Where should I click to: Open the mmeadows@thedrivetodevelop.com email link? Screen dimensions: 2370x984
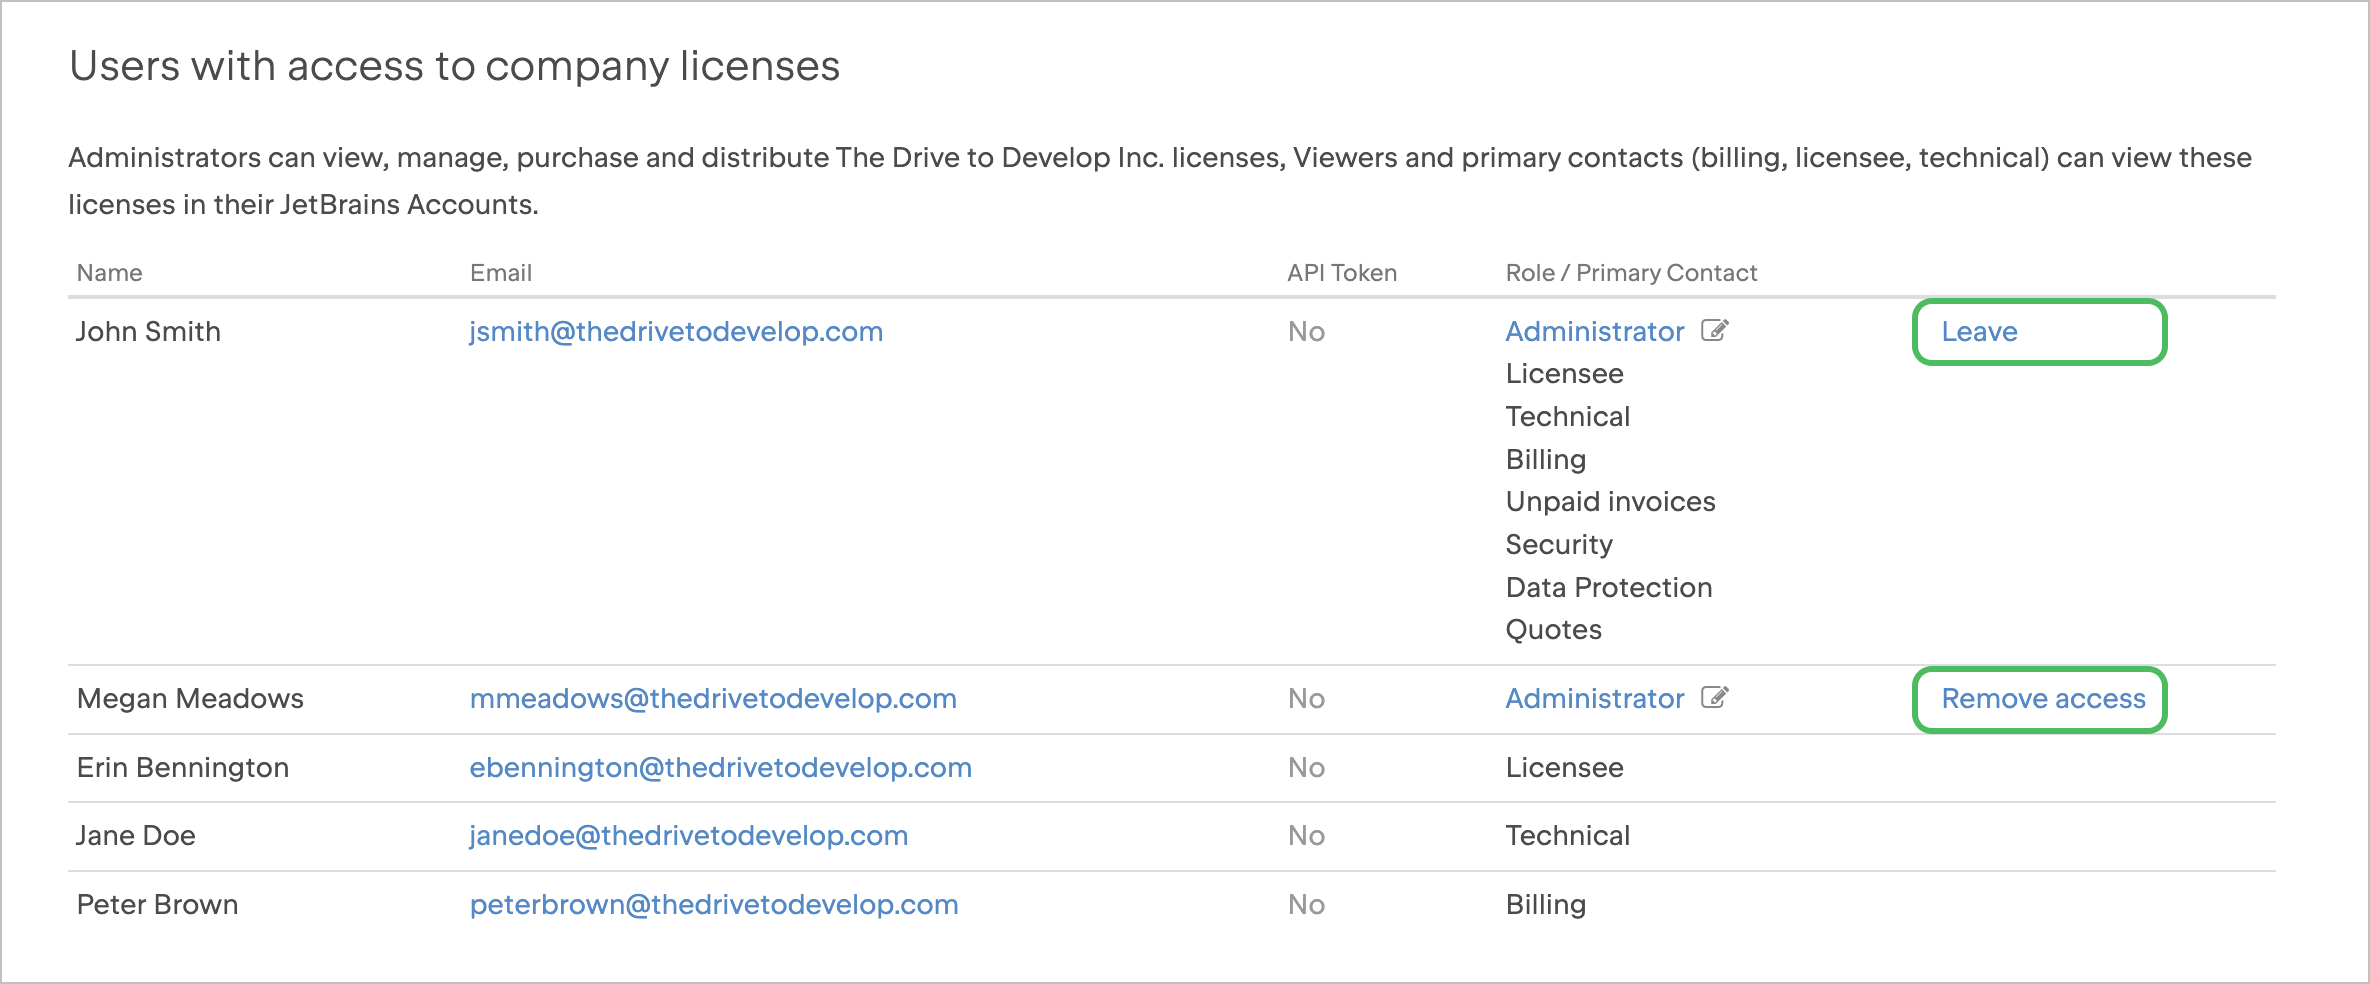pos(713,699)
